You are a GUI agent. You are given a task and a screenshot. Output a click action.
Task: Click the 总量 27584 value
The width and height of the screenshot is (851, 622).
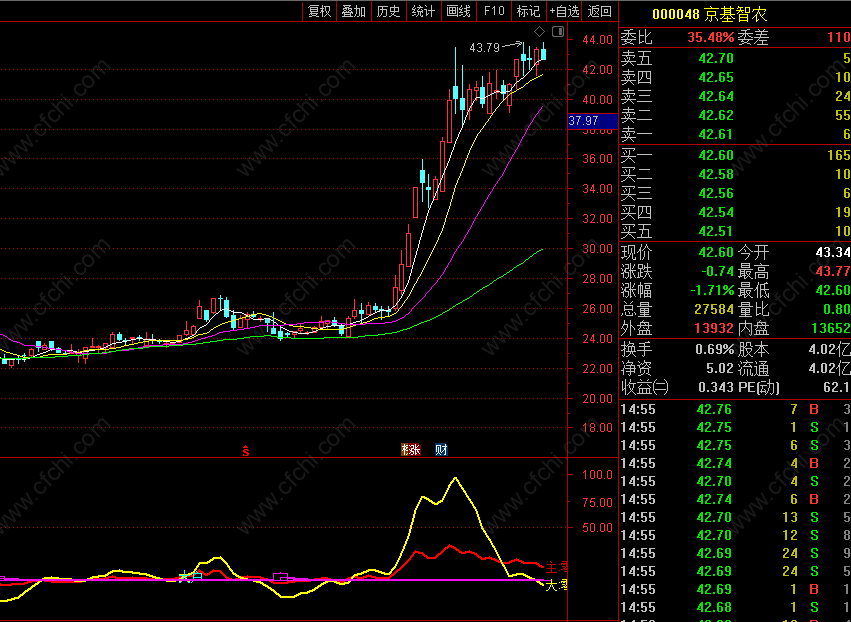(715, 309)
